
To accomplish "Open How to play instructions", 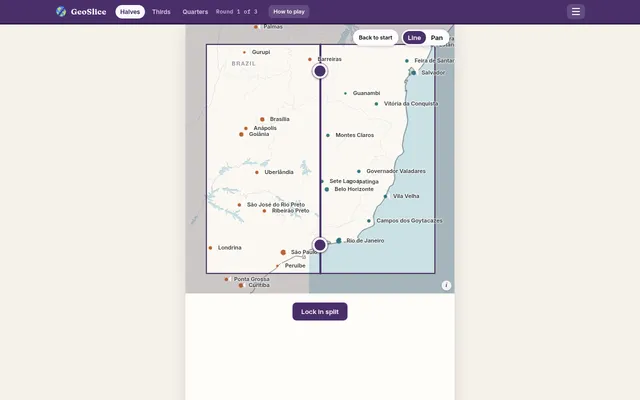I will [x=289, y=12].
